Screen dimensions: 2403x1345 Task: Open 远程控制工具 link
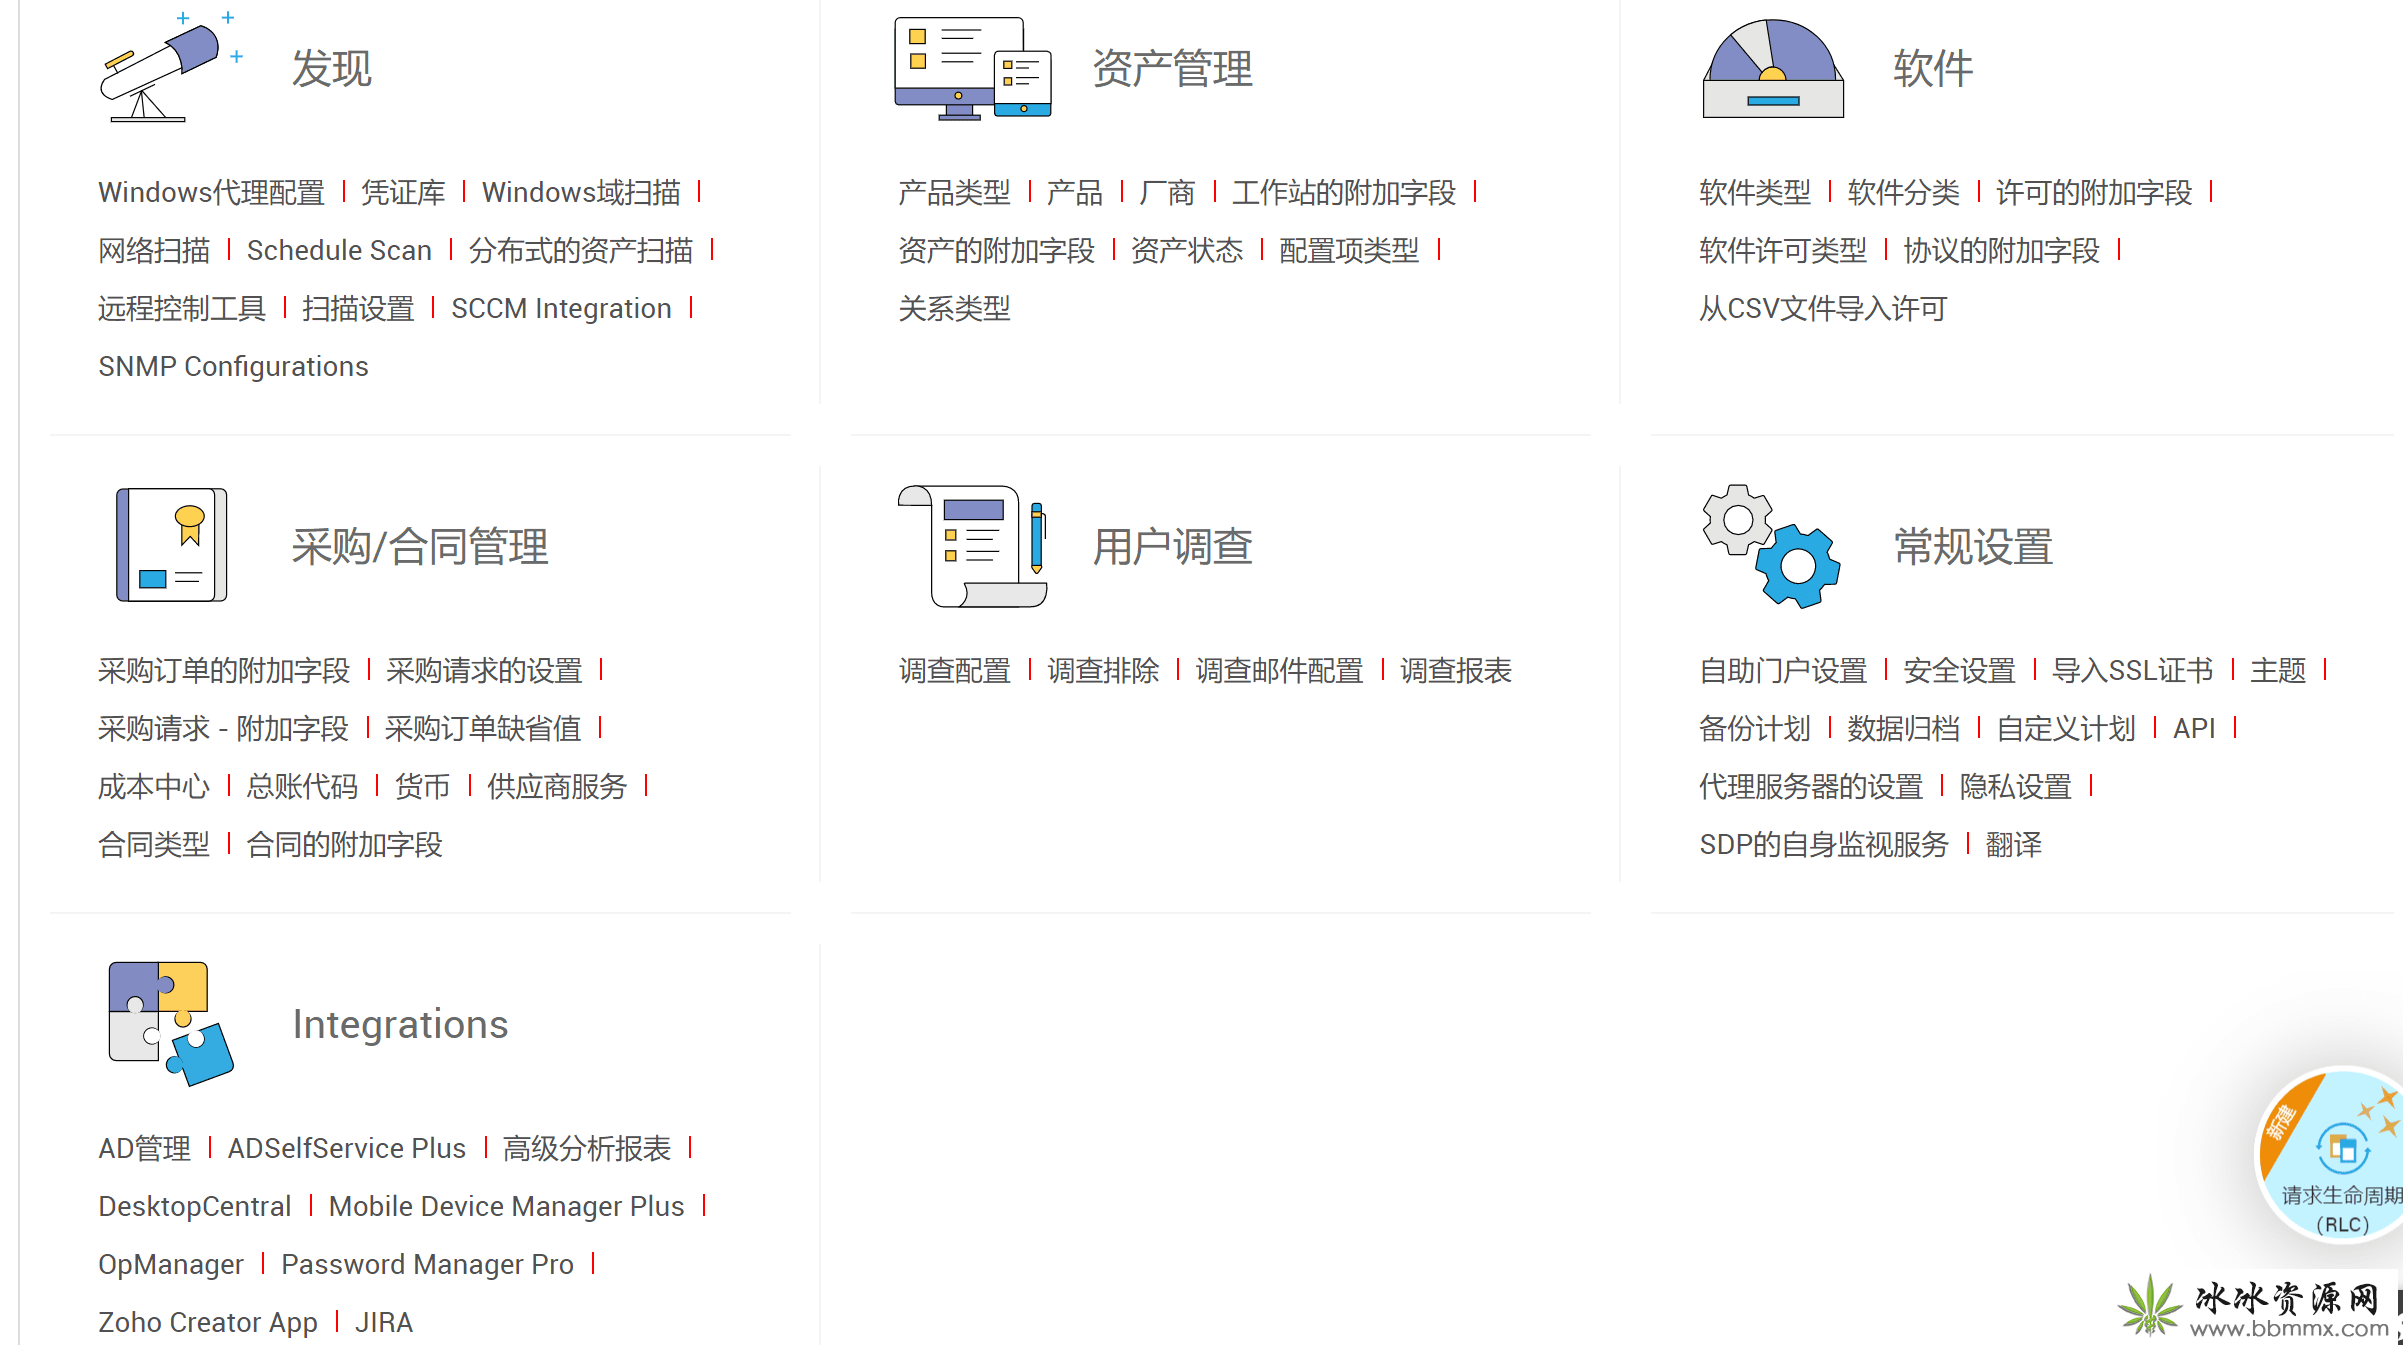[x=182, y=308]
